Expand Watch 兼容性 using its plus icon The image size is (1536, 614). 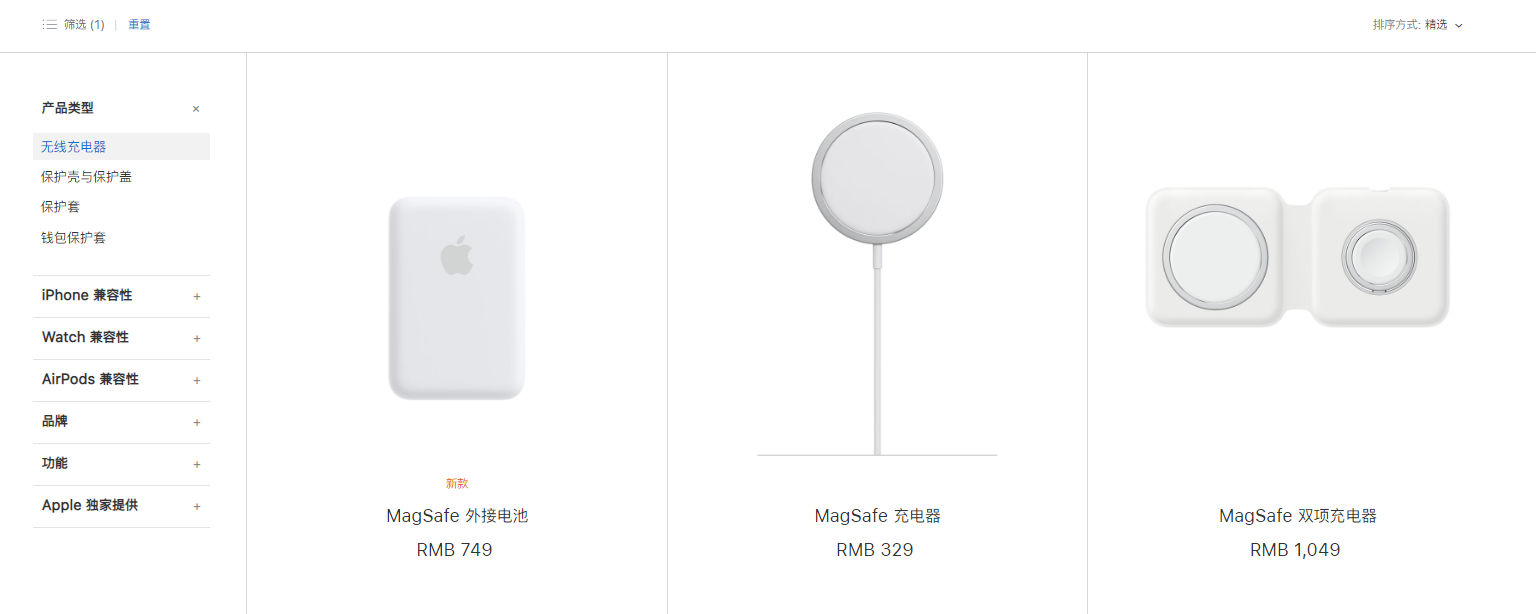coord(197,338)
